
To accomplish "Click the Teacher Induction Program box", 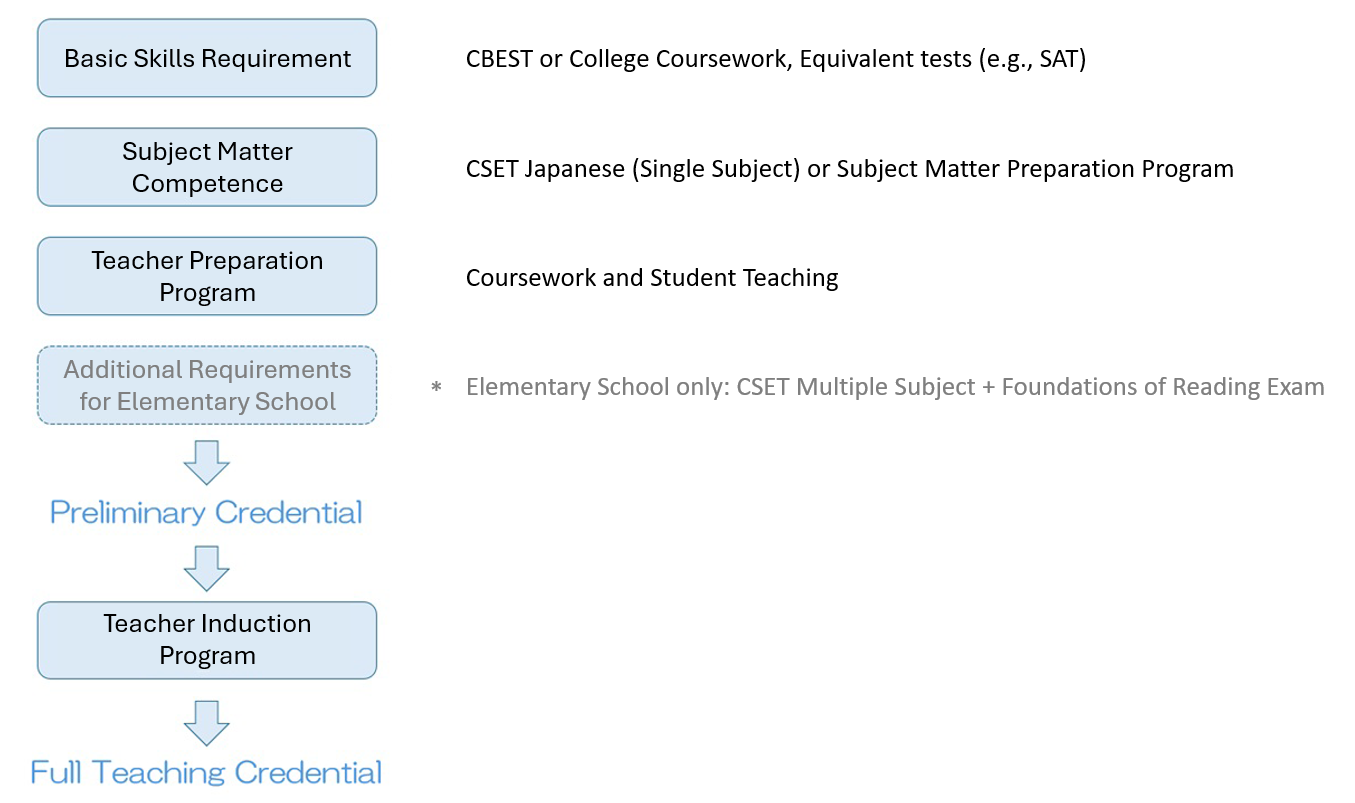I will click(207, 640).
